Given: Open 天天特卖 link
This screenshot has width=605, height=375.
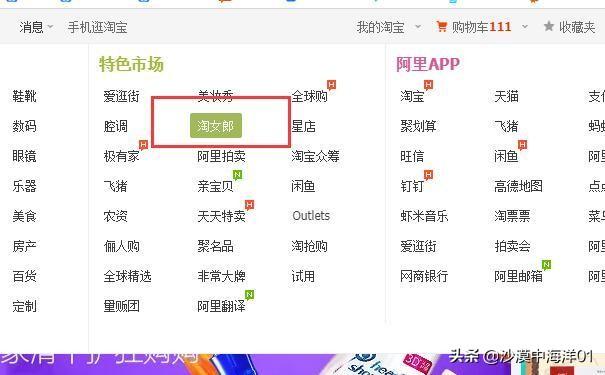Looking at the screenshot, I should pos(221,216).
